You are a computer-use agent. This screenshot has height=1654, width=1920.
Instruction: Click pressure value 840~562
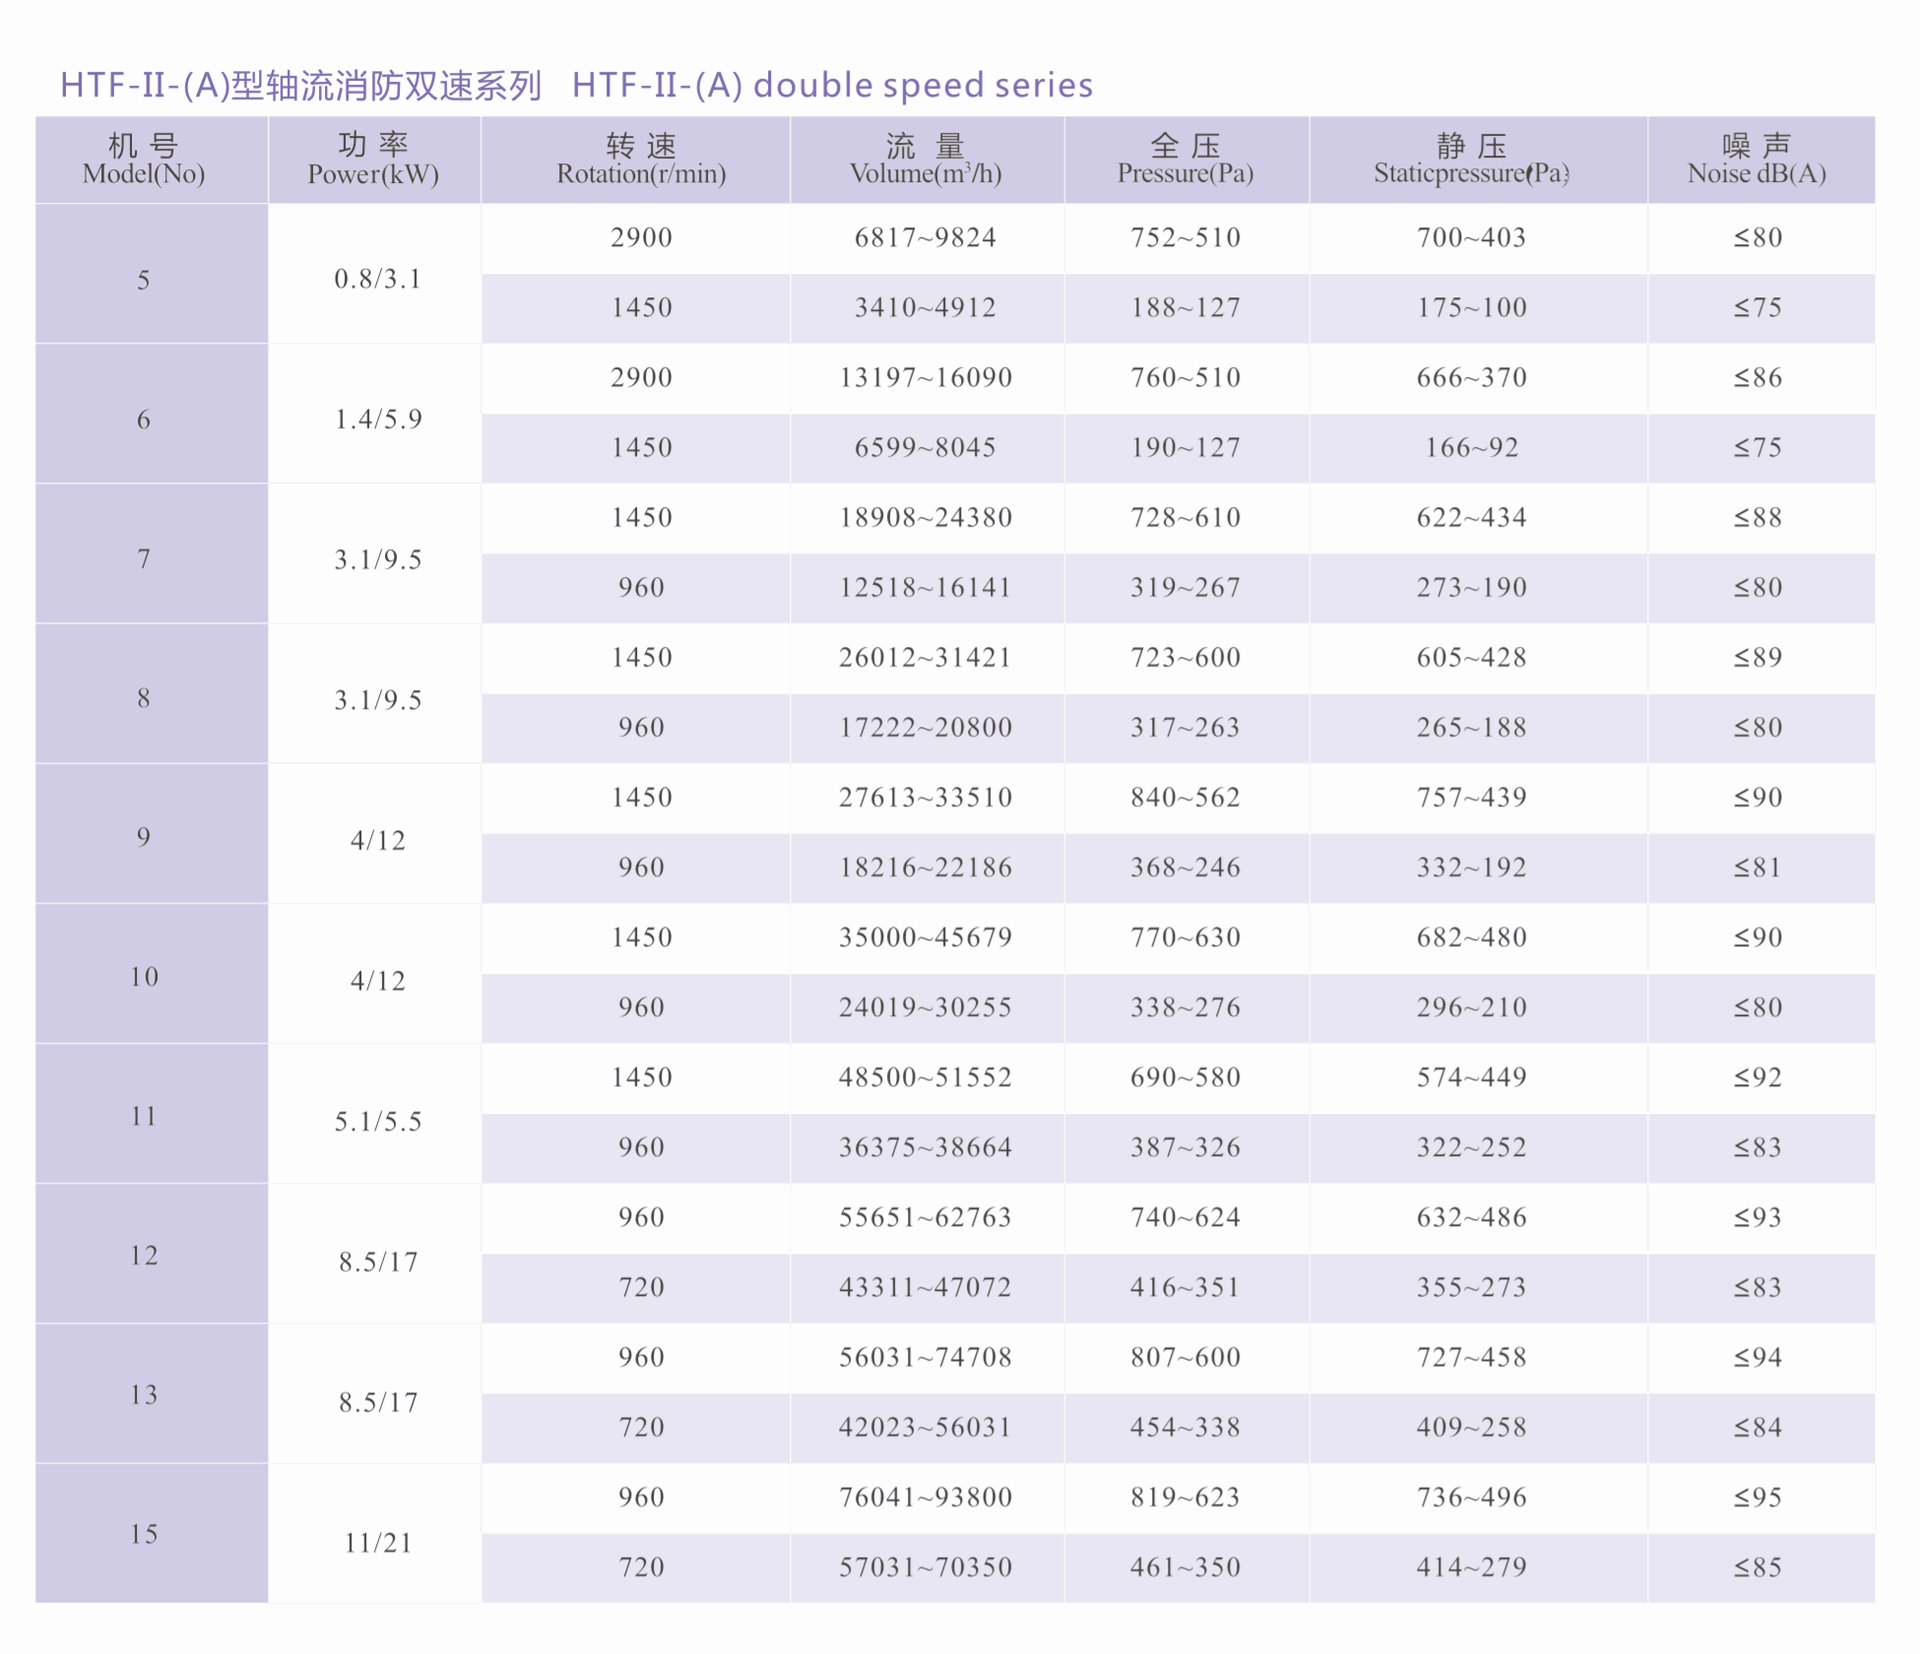coord(1185,798)
